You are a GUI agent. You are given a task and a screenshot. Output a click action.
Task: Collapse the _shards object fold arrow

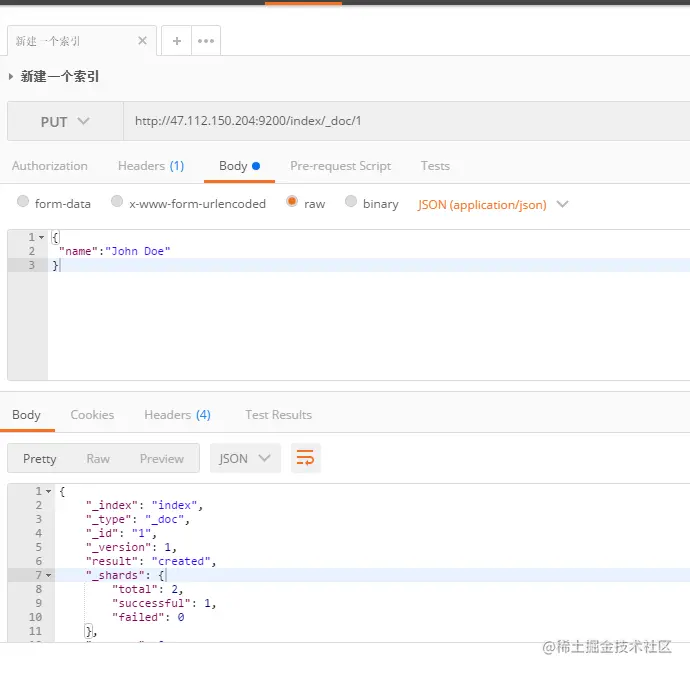pos(48,575)
